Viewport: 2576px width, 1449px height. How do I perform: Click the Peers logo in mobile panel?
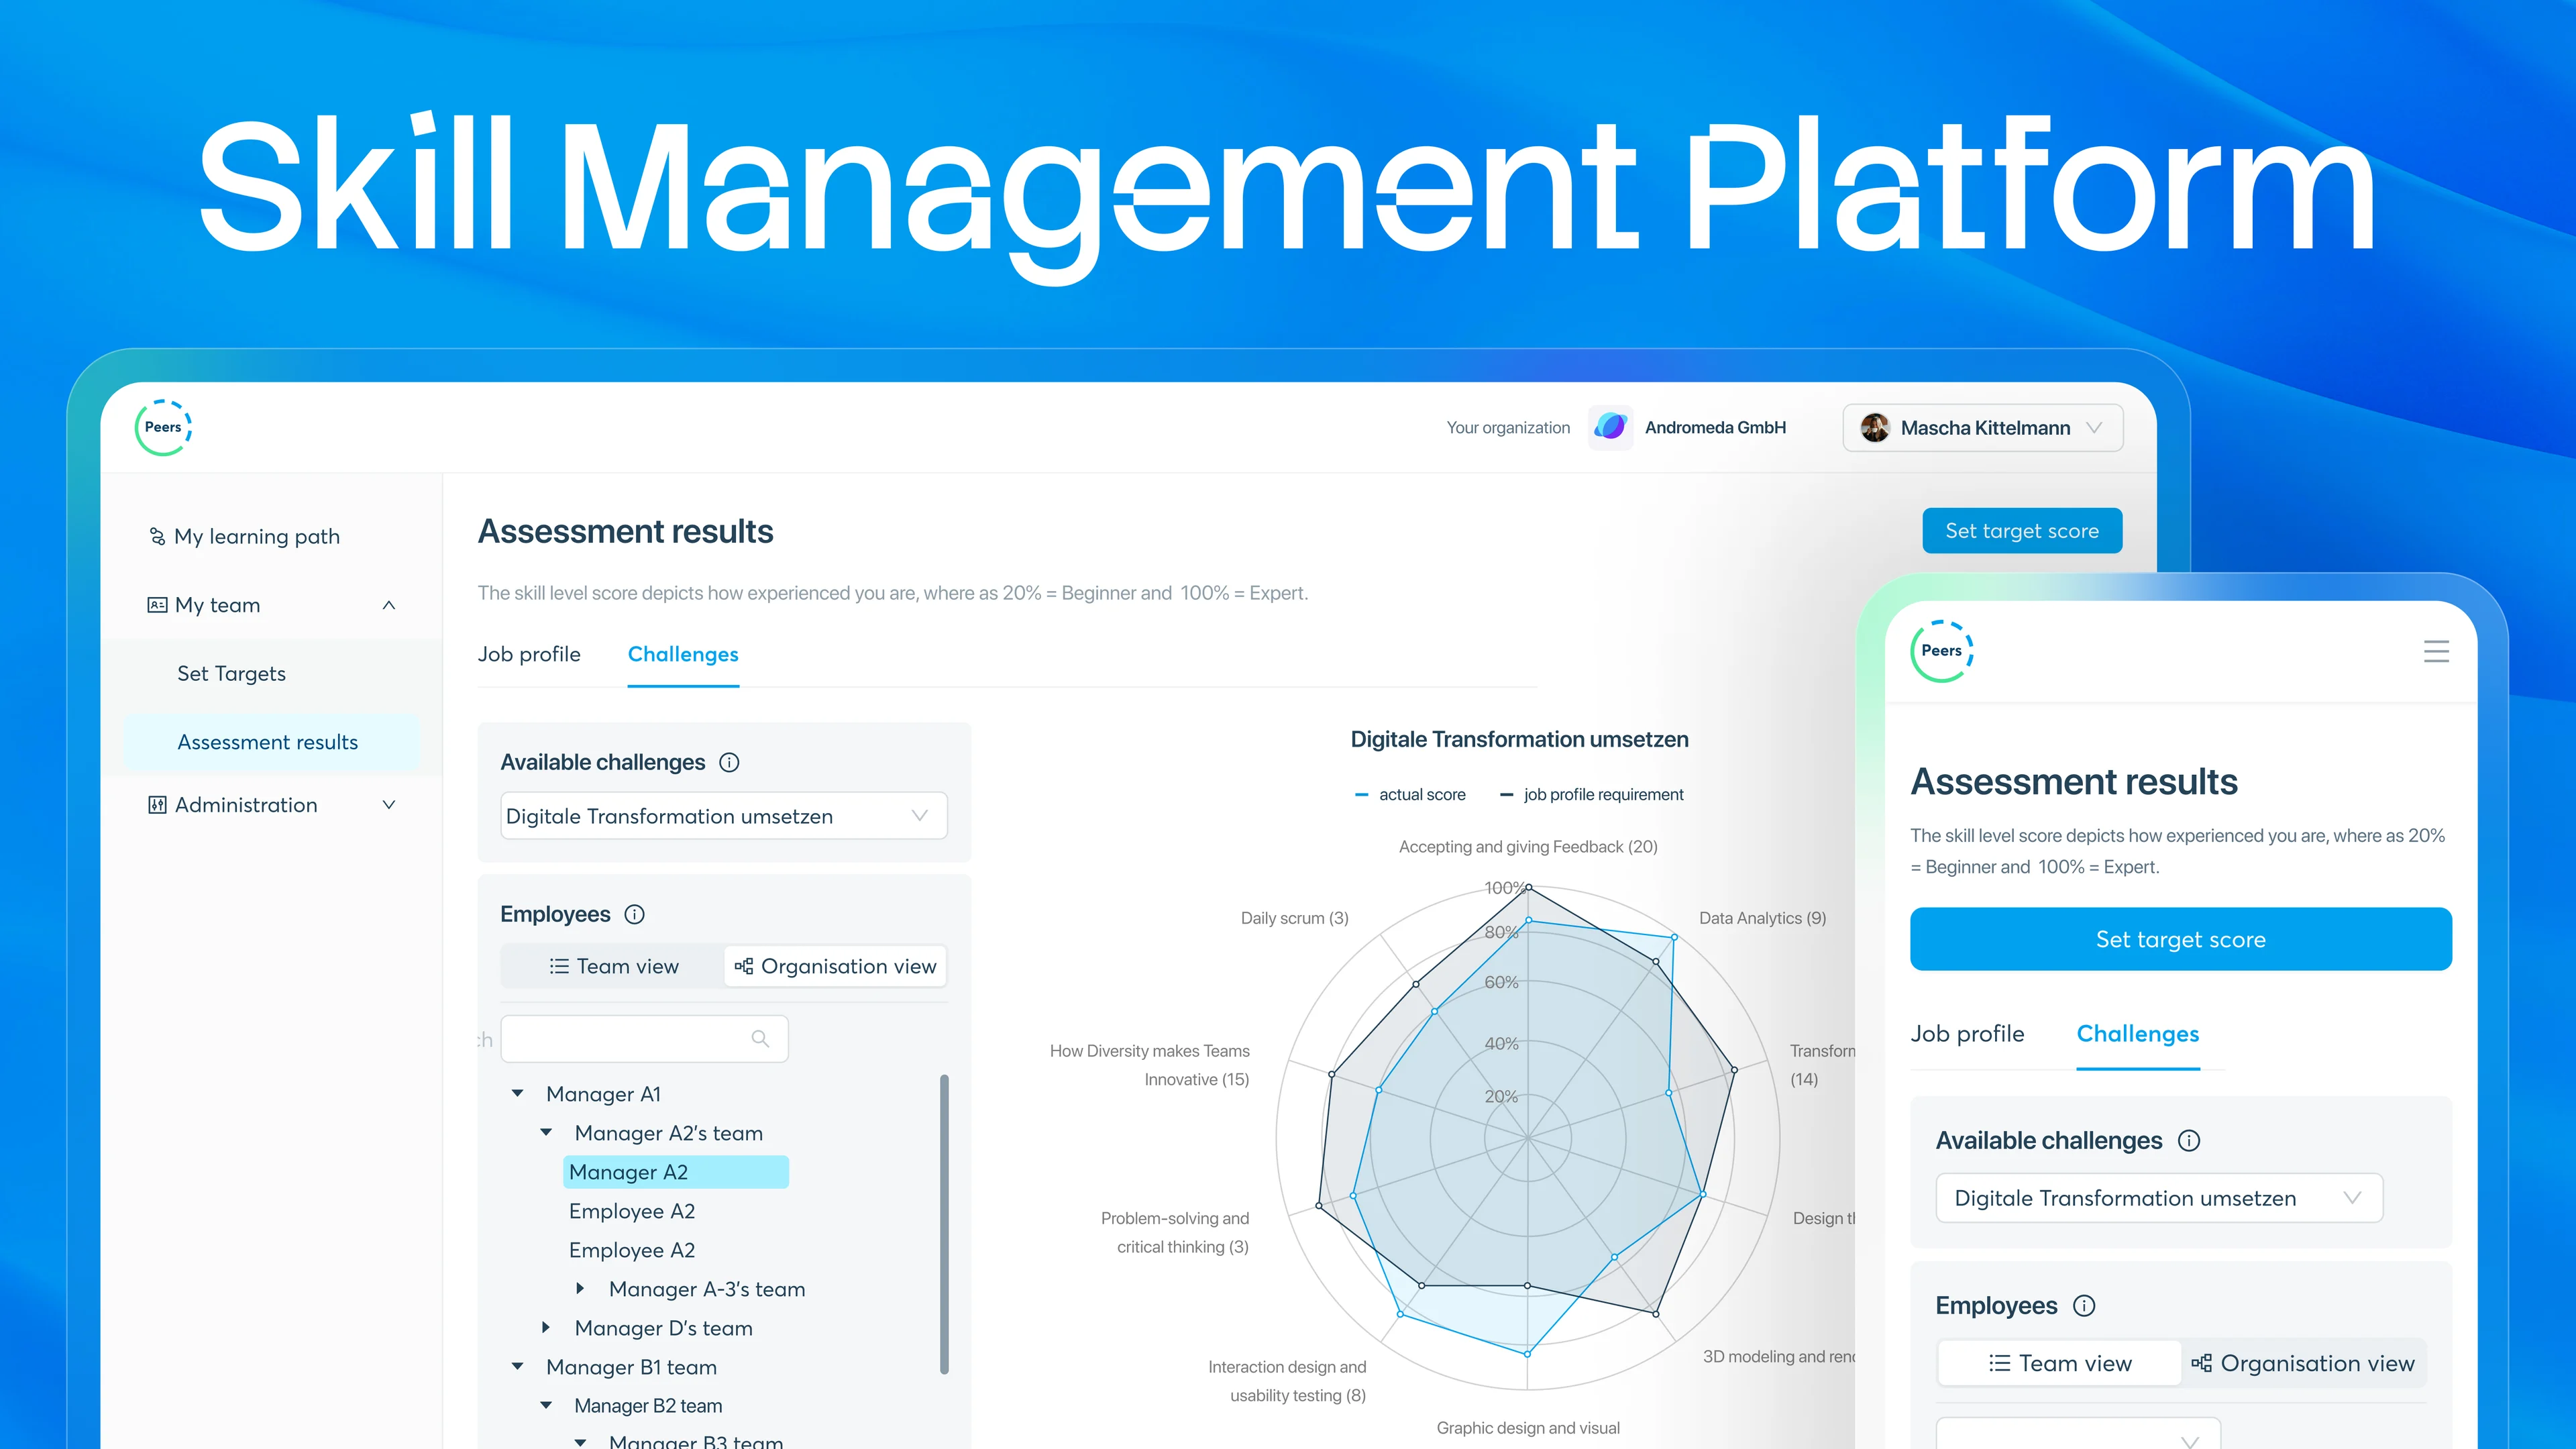[1941, 651]
